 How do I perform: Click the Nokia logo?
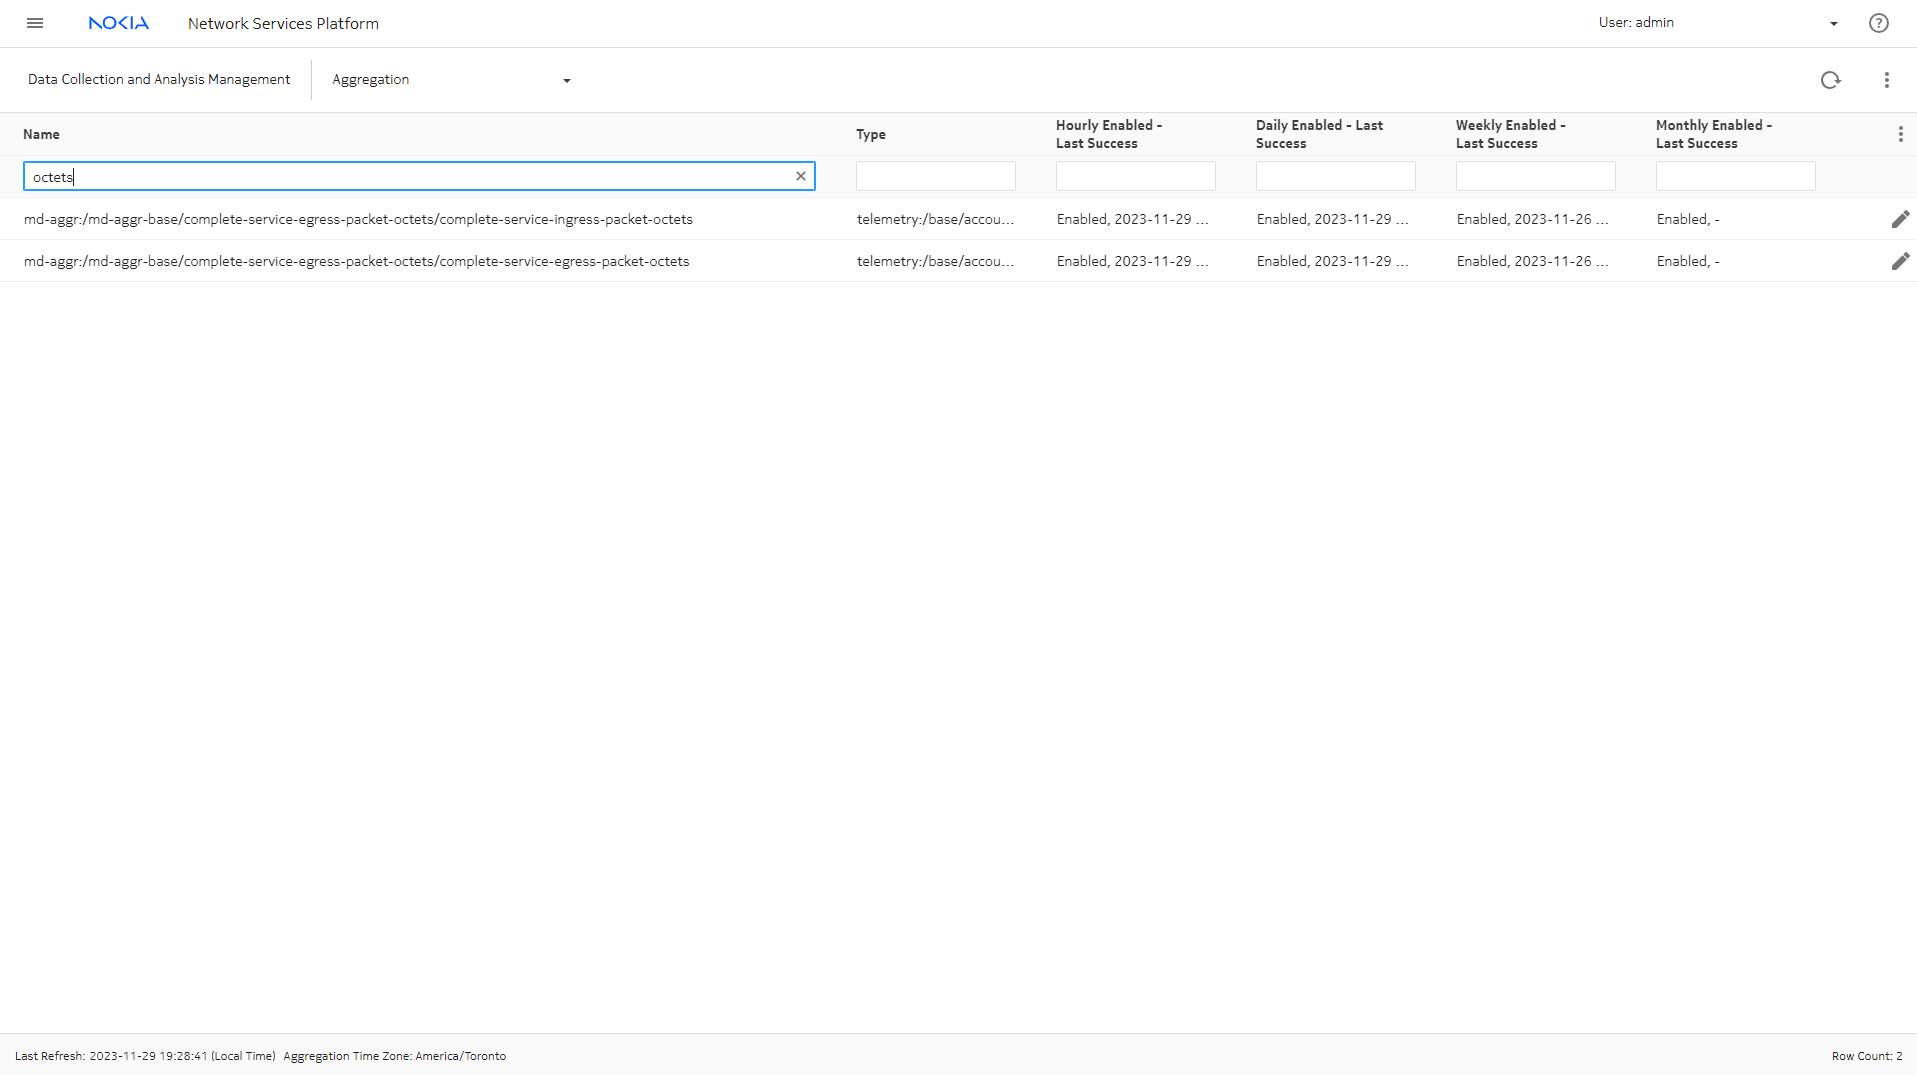point(118,23)
